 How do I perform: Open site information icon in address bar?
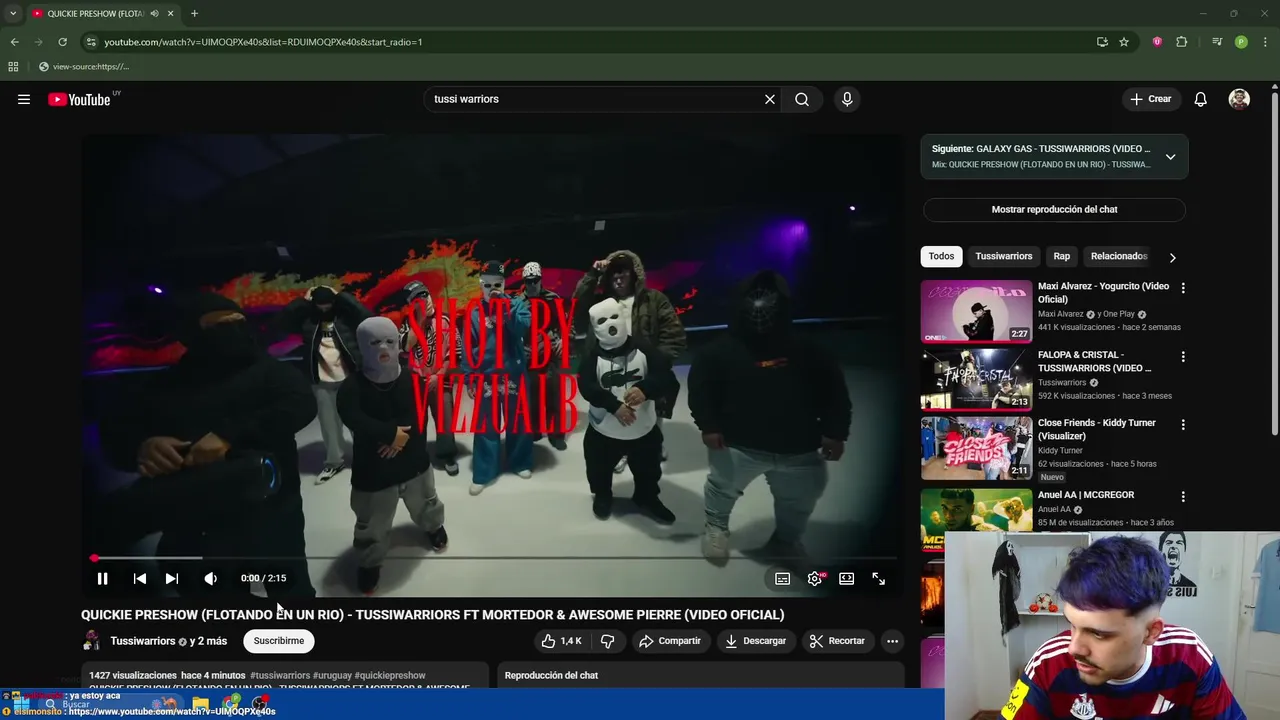[x=91, y=42]
